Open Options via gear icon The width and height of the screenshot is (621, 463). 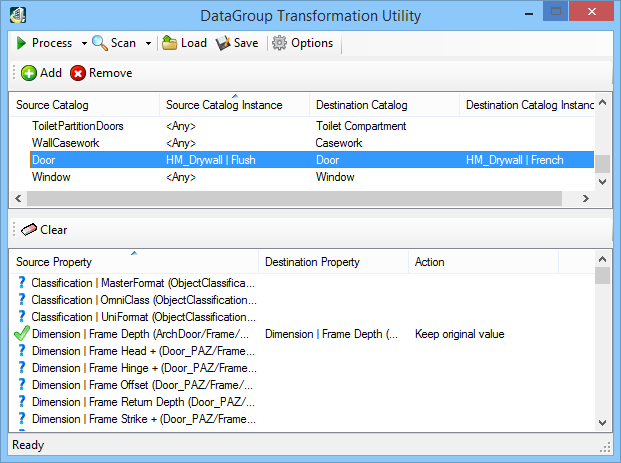(279, 43)
